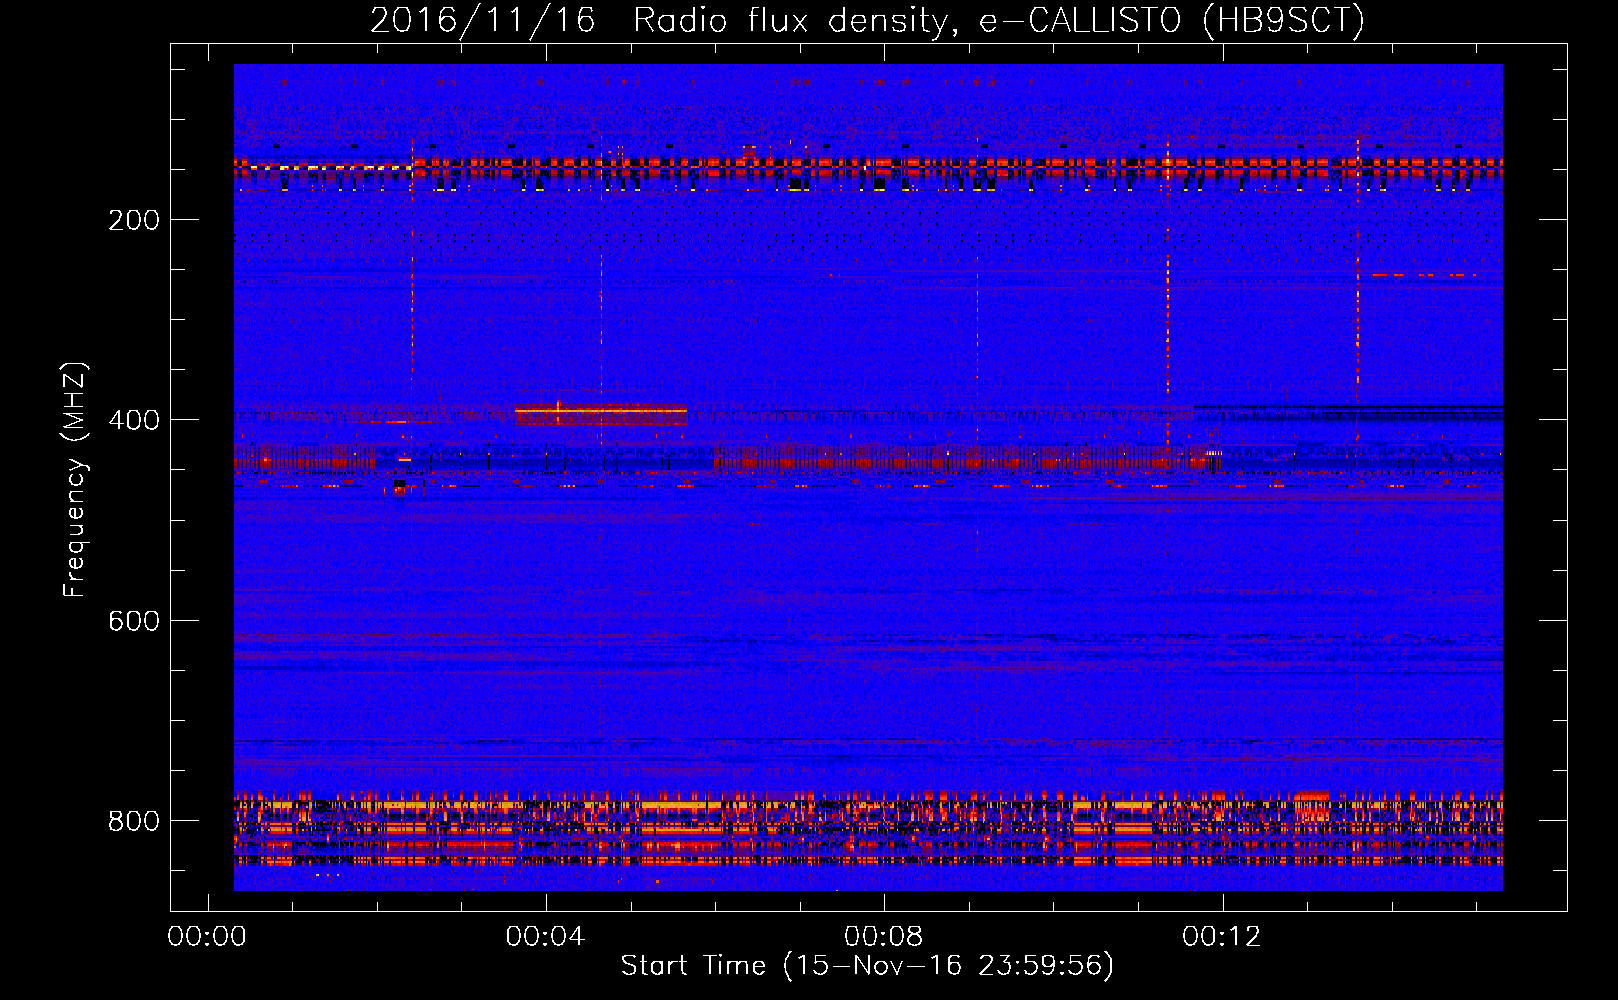This screenshot has height=1000, width=1618.
Task: Click the 400 frequency tick label
Action: pyautogui.click(x=134, y=420)
